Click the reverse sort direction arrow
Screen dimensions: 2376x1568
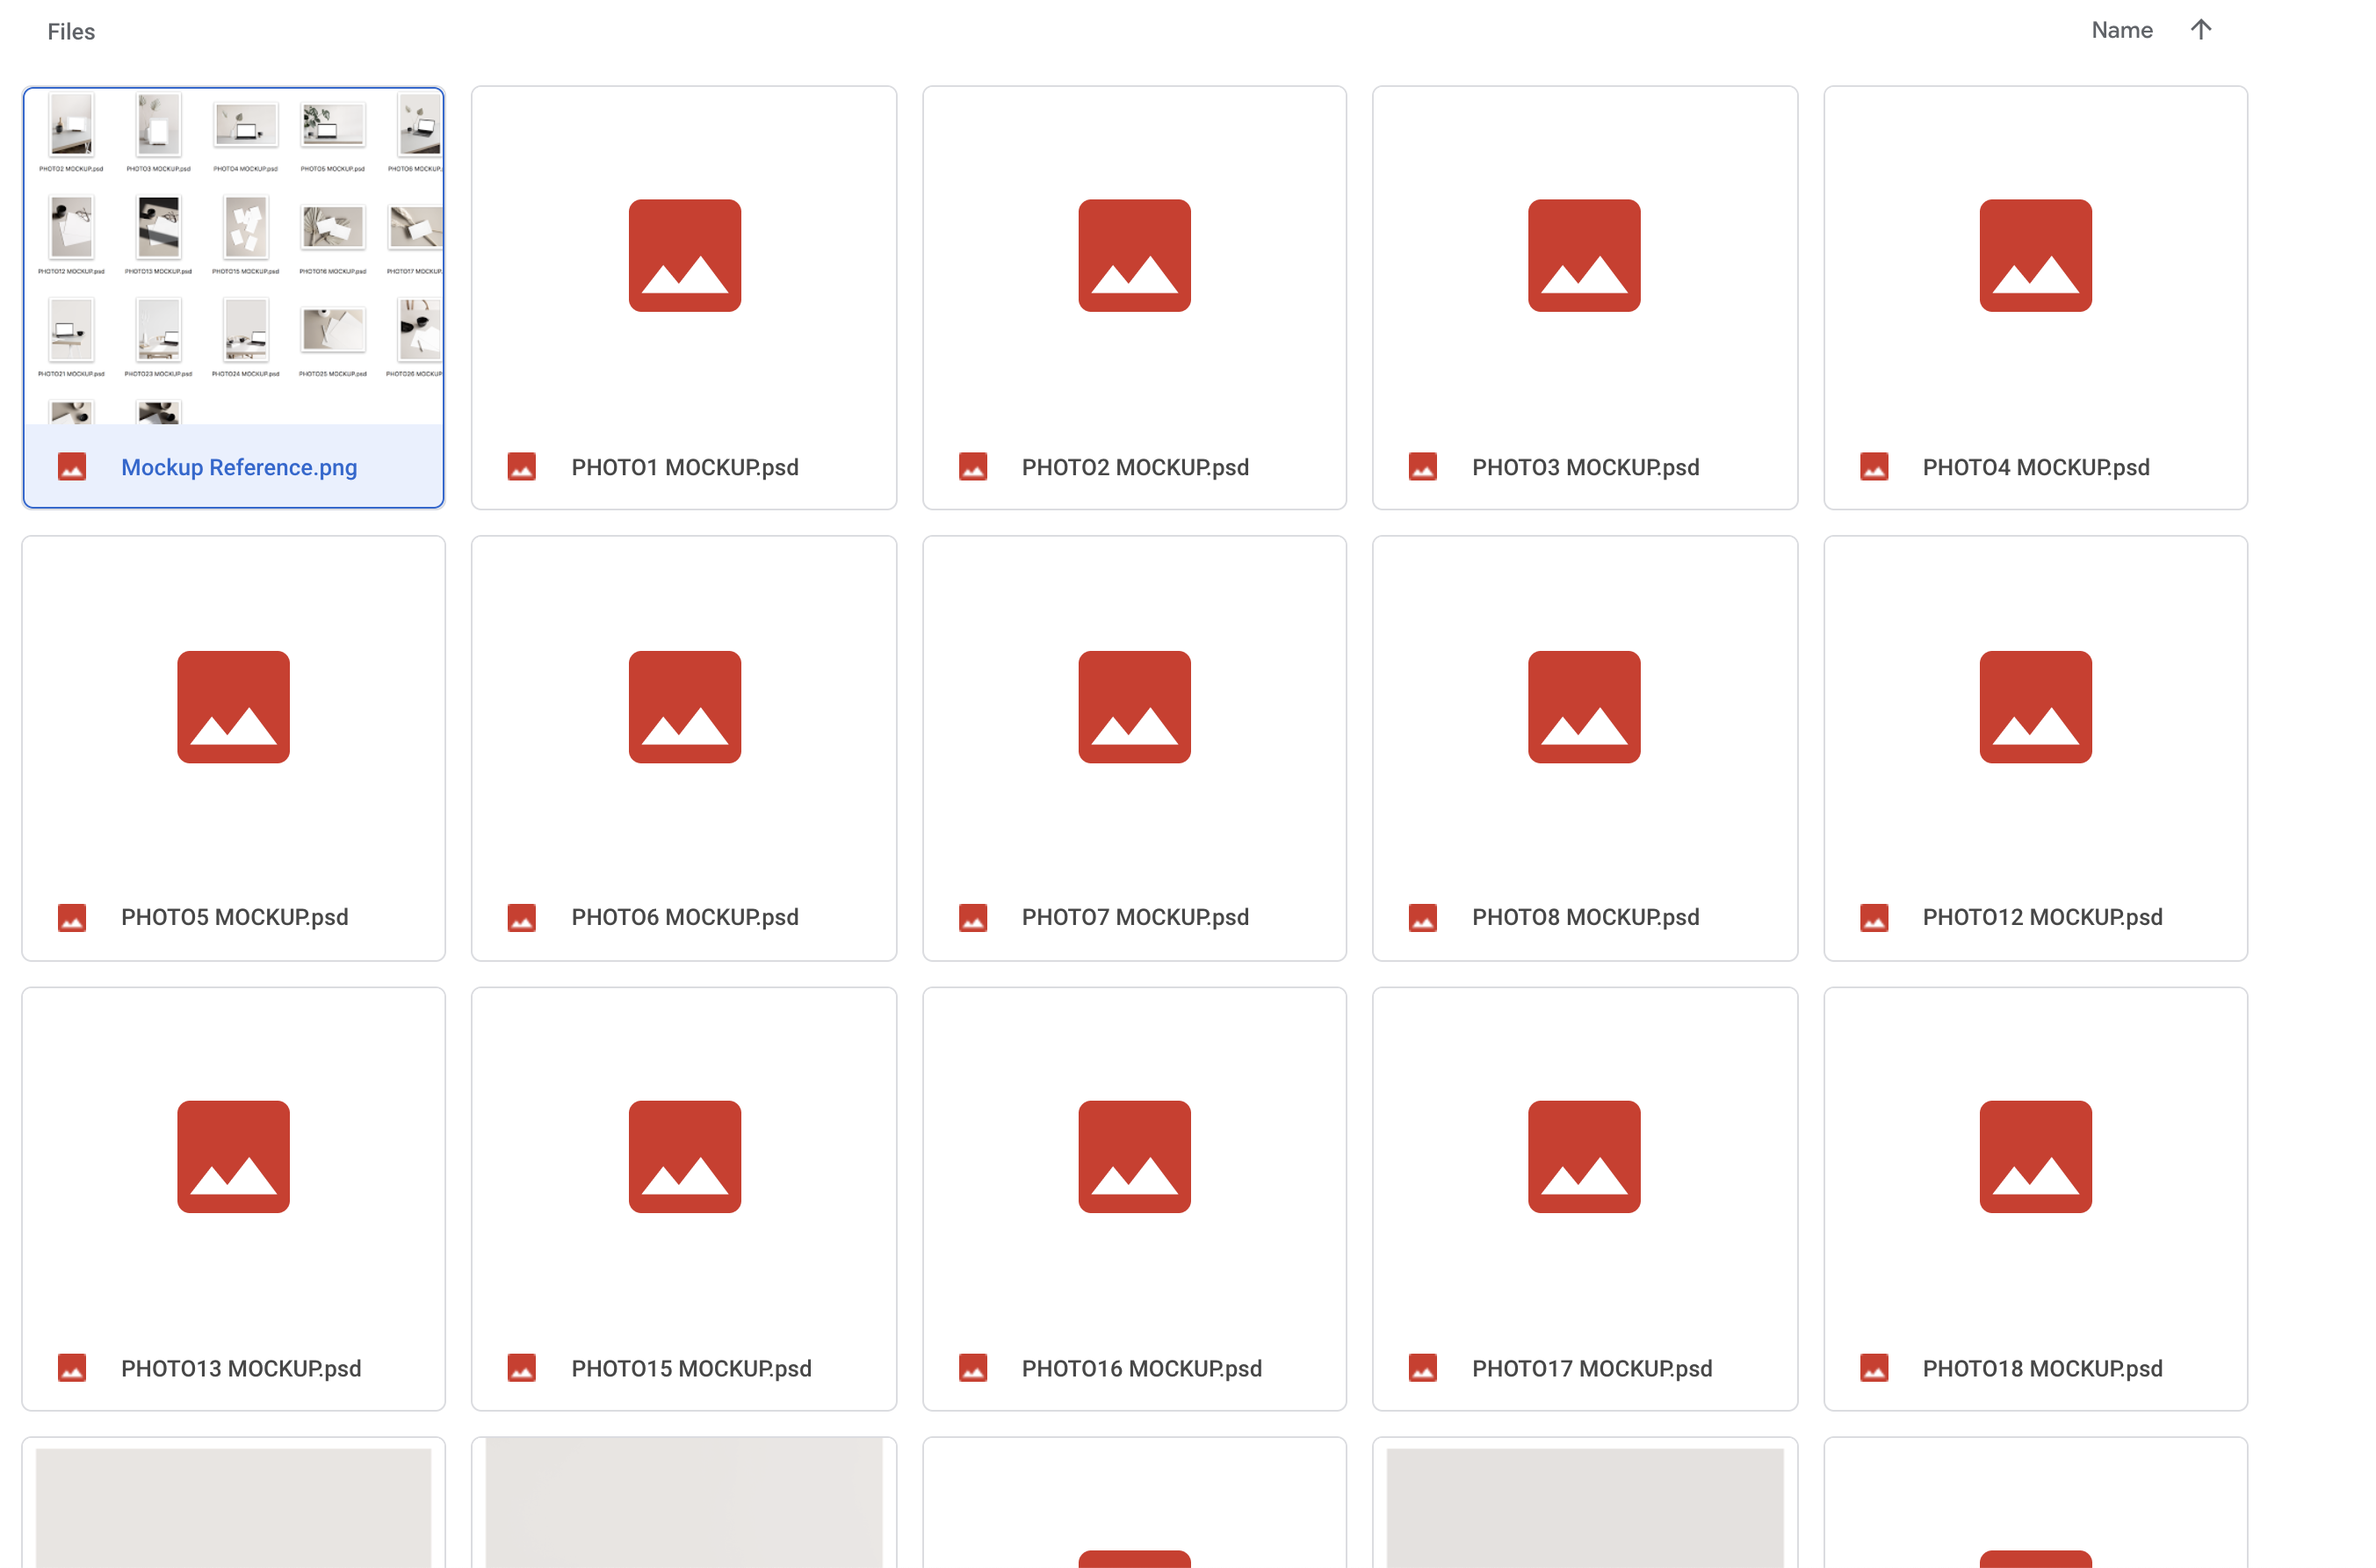click(2200, 30)
